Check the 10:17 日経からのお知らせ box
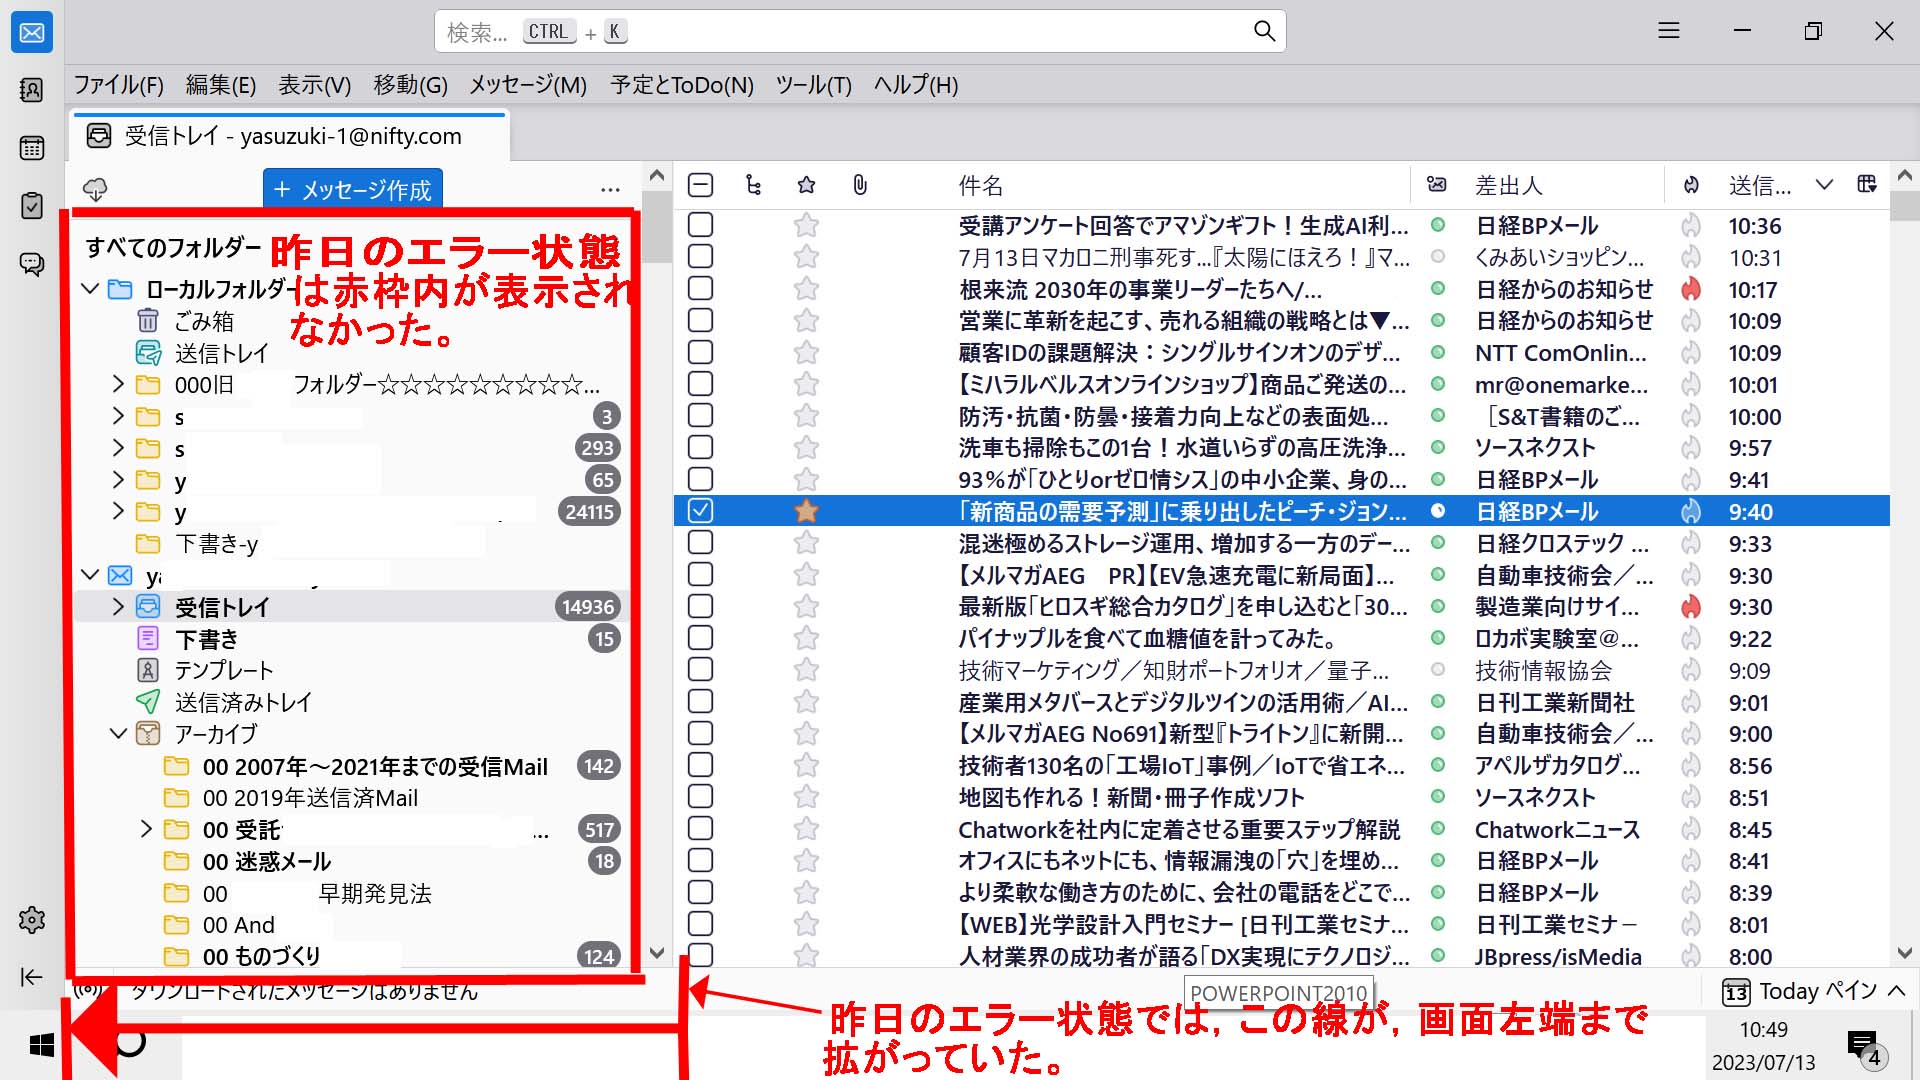Image resolution: width=1920 pixels, height=1080 pixels. click(x=701, y=289)
